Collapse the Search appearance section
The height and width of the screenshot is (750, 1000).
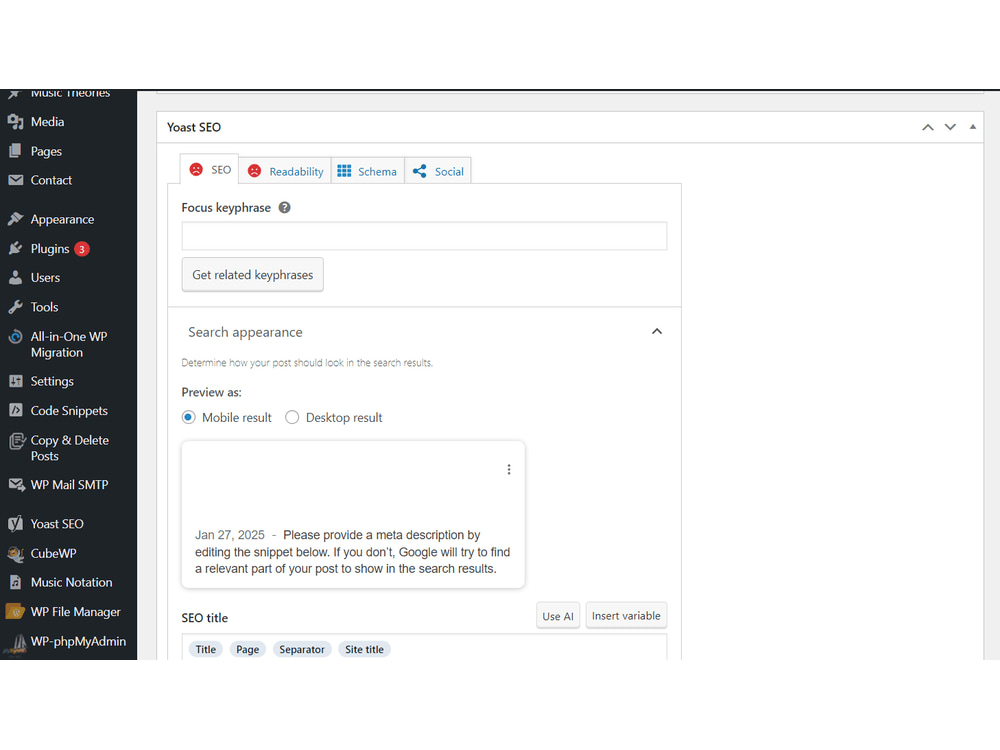point(657,332)
